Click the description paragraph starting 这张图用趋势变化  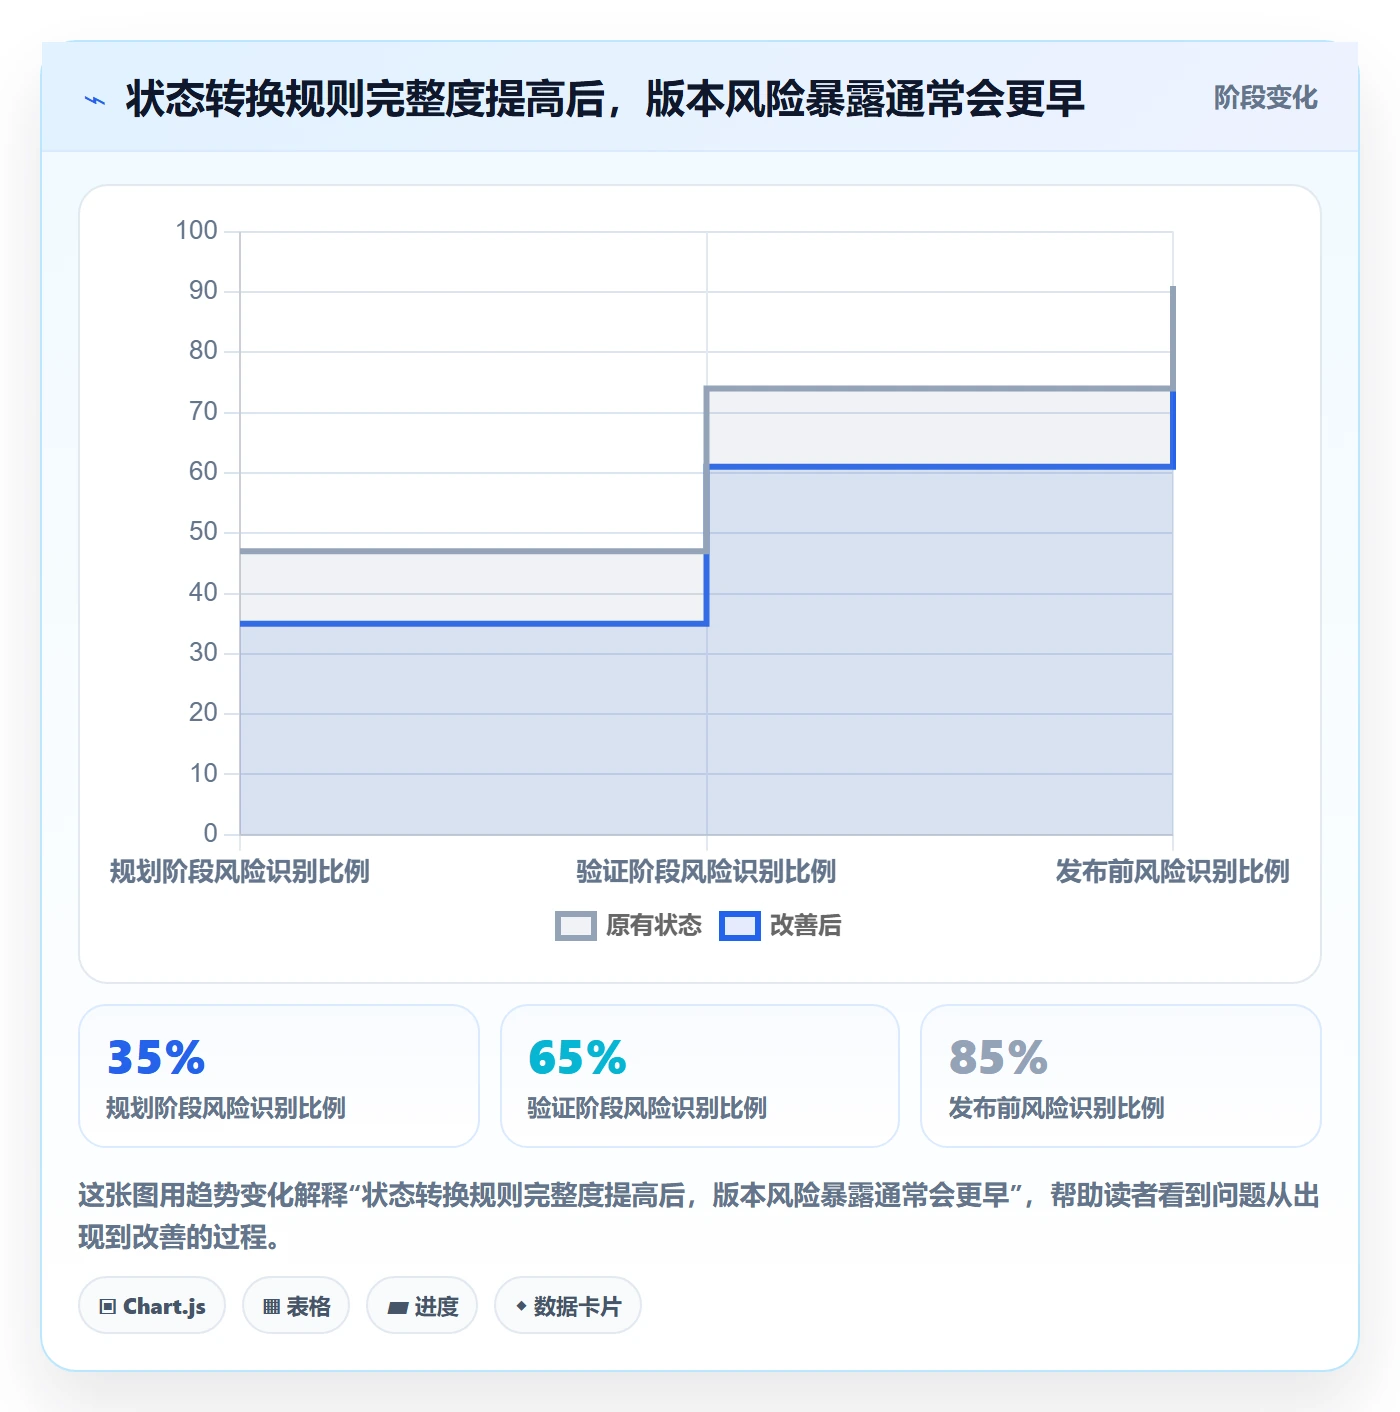699,1216
